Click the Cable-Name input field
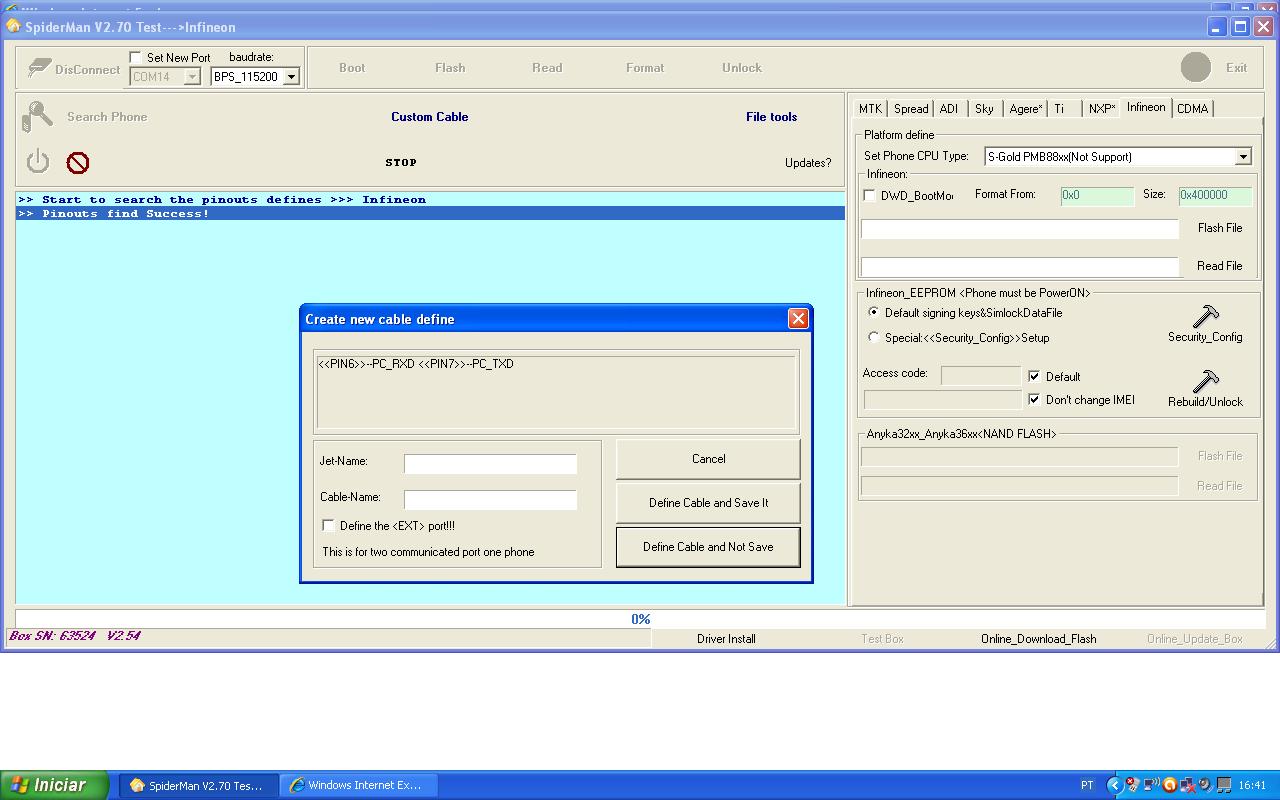Screen dimensions: 1280x800 [x=490, y=499]
